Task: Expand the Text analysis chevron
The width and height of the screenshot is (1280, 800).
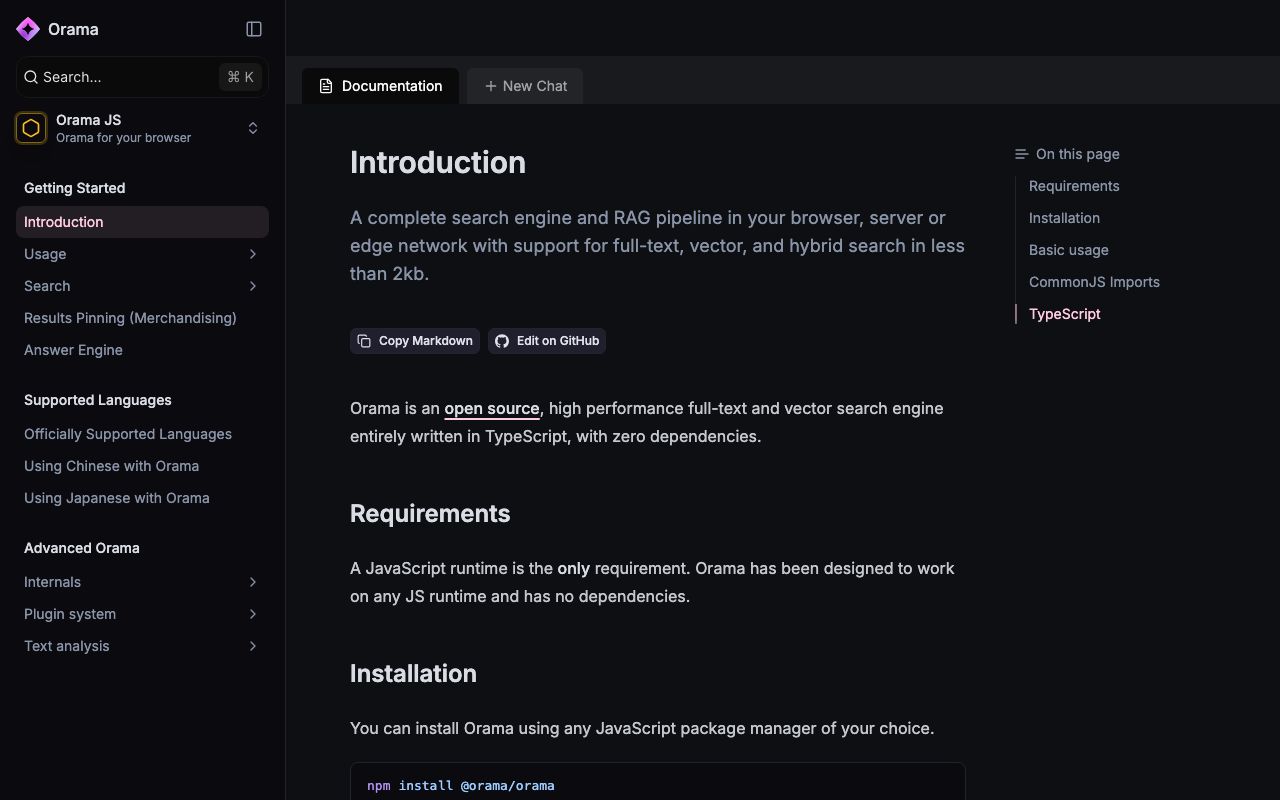Action: tap(253, 646)
